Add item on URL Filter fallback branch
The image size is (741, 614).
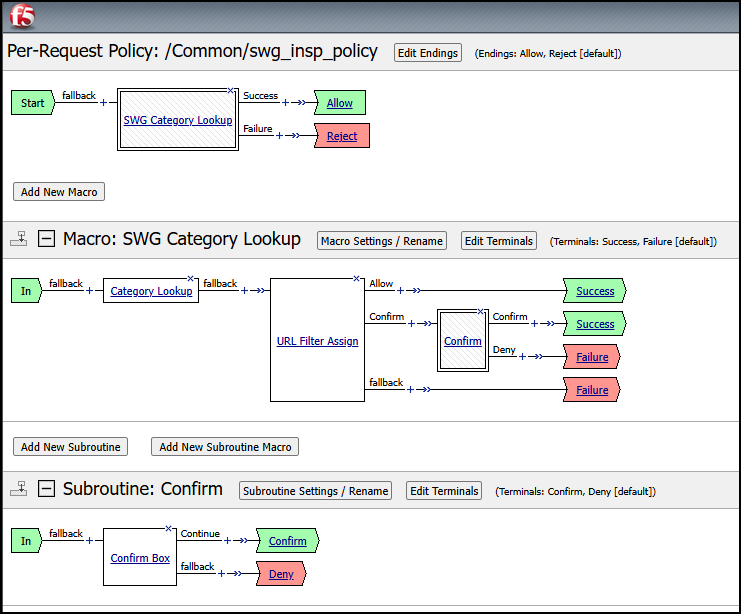(x=410, y=389)
